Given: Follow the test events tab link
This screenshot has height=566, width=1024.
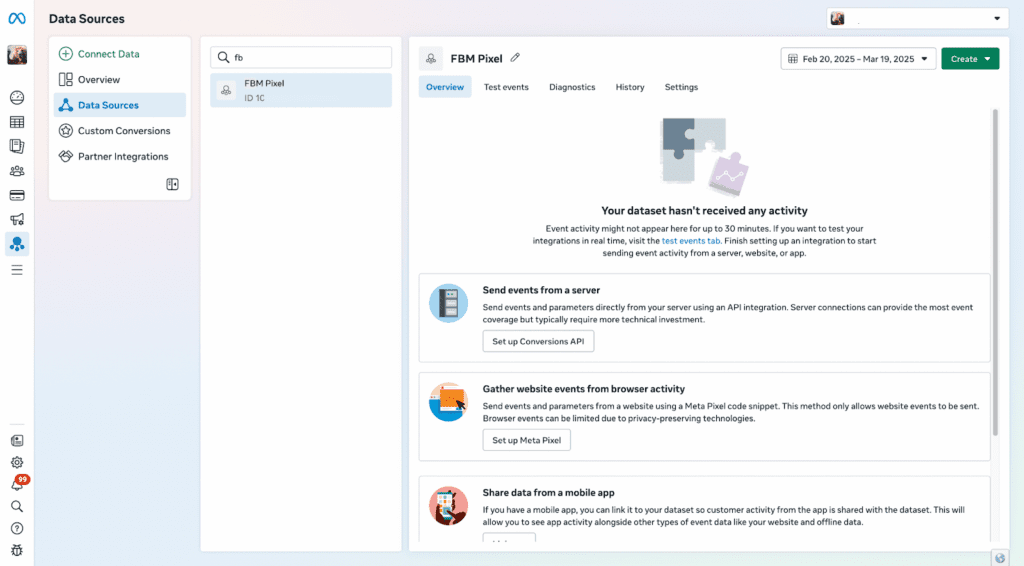Looking at the screenshot, I should [x=691, y=241].
